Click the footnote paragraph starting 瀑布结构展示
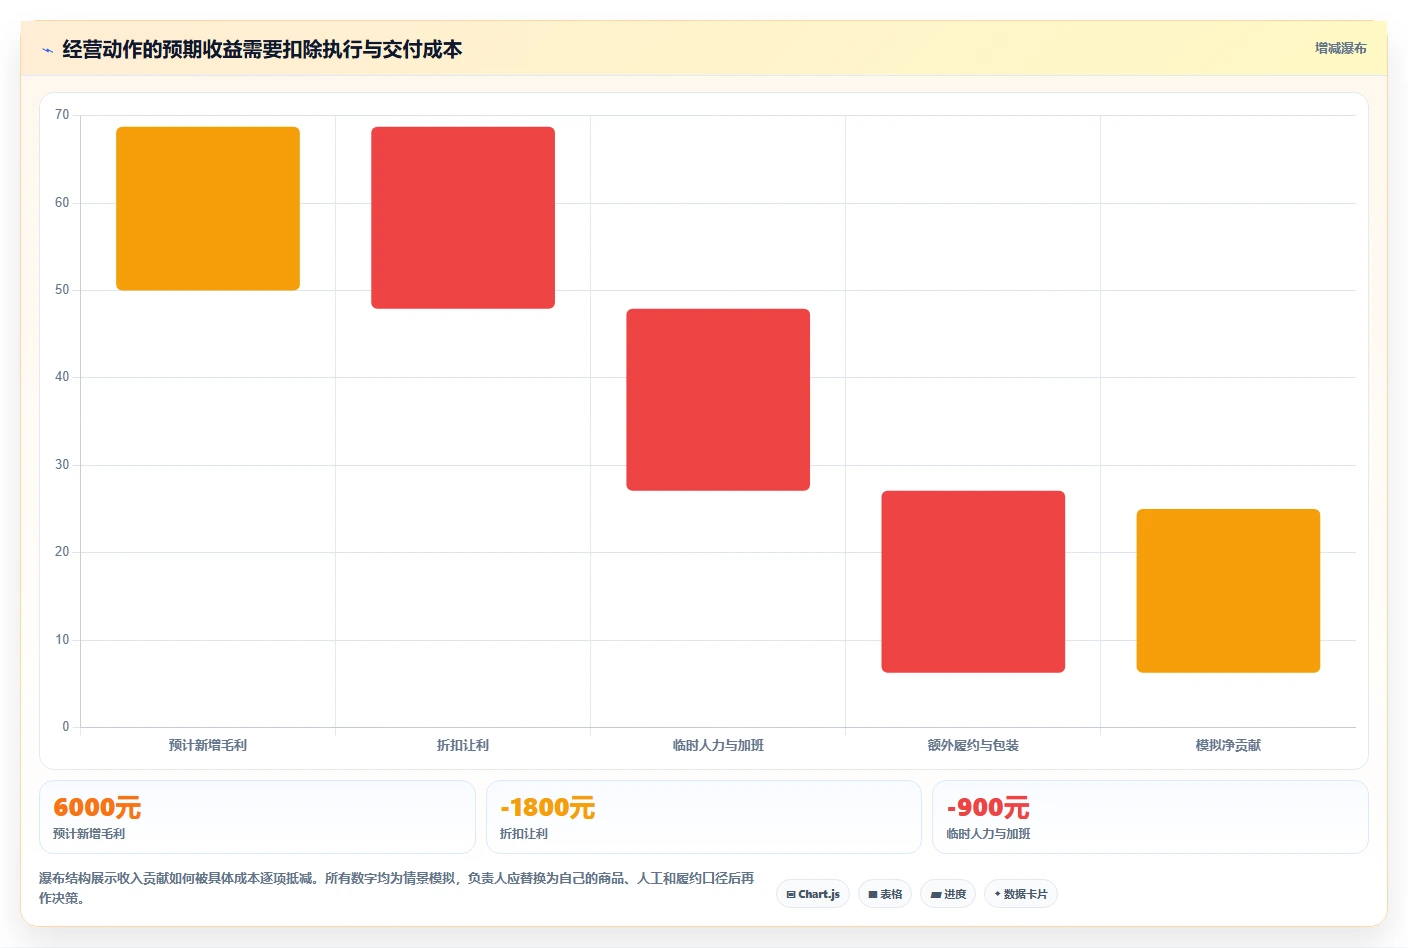1408x948 pixels. click(x=397, y=888)
